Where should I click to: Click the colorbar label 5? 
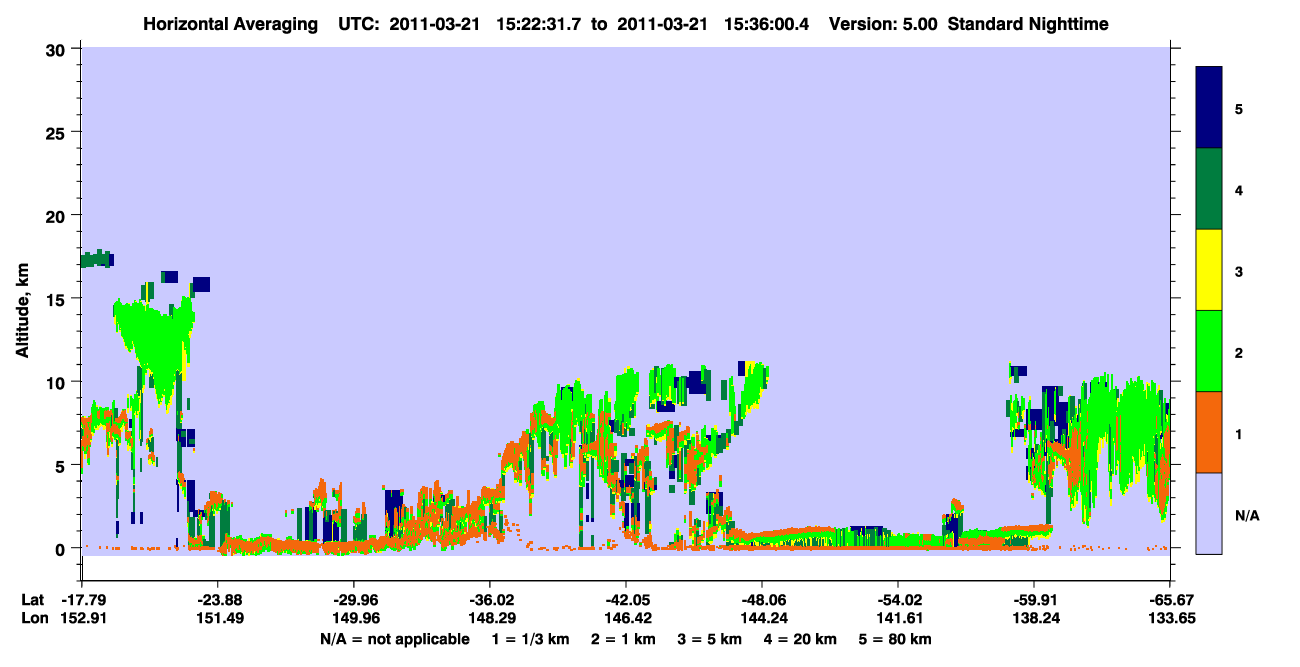tap(1239, 108)
